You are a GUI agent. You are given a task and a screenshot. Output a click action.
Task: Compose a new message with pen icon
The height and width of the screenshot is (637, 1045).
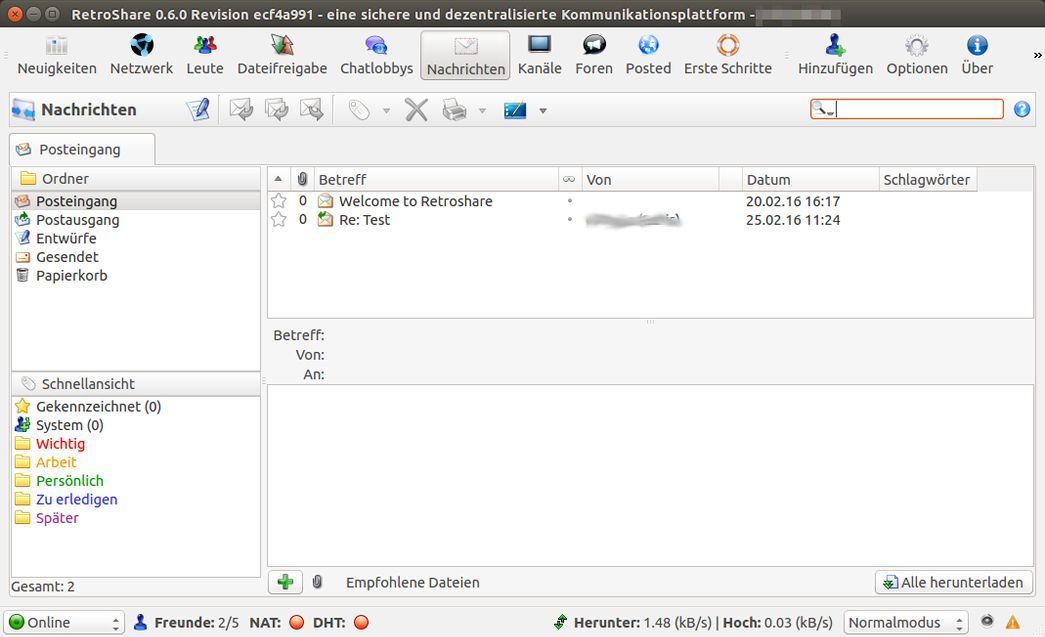(x=198, y=109)
